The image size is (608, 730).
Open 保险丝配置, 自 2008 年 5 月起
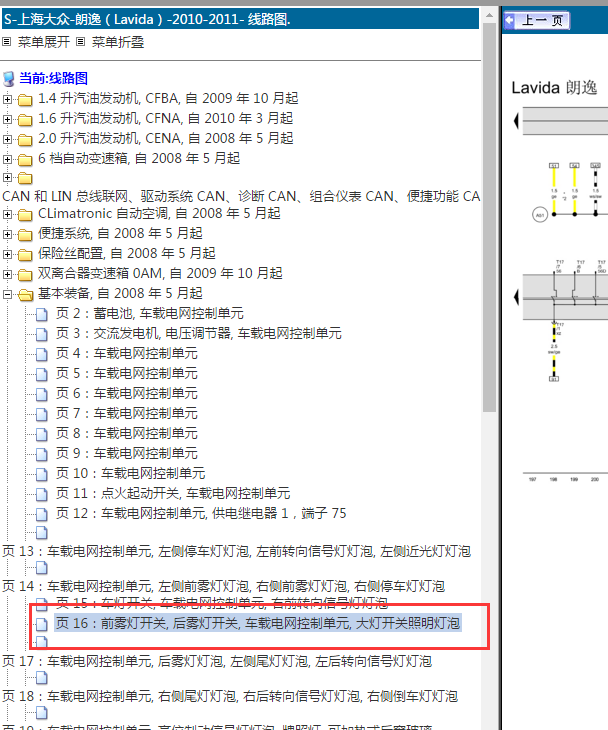(x=127, y=253)
